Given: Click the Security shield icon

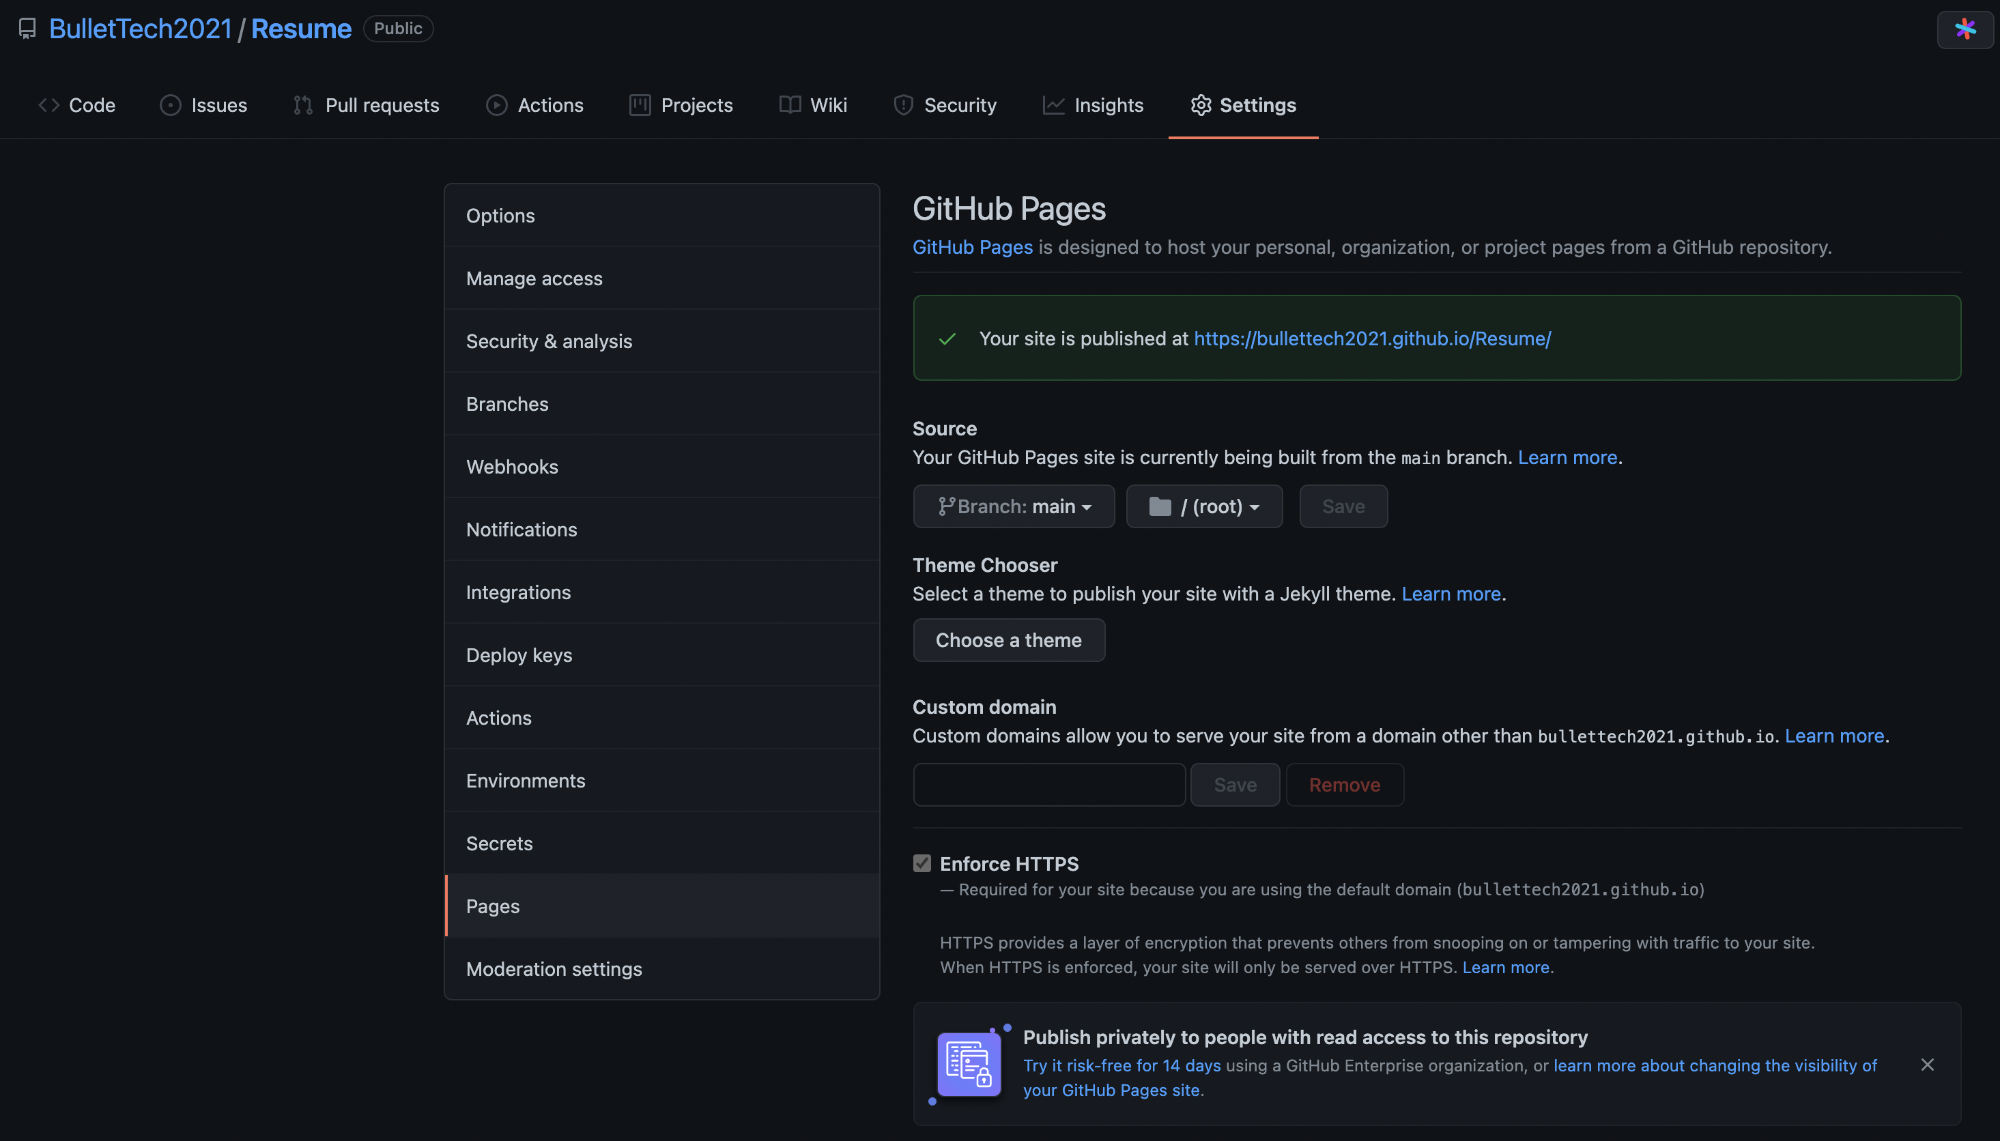Looking at the screenshot, I should coord(903,105).
